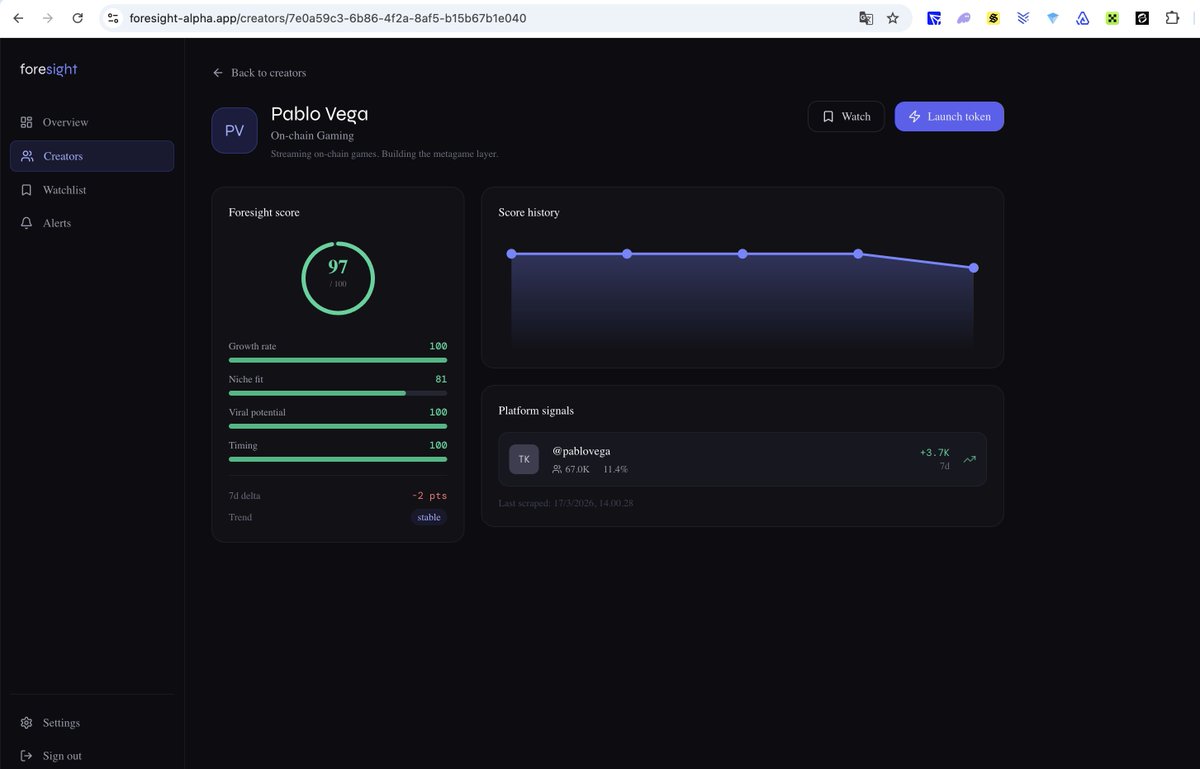
Task: Click the Viral potential progress bar
Action: [x=338, y=426]
